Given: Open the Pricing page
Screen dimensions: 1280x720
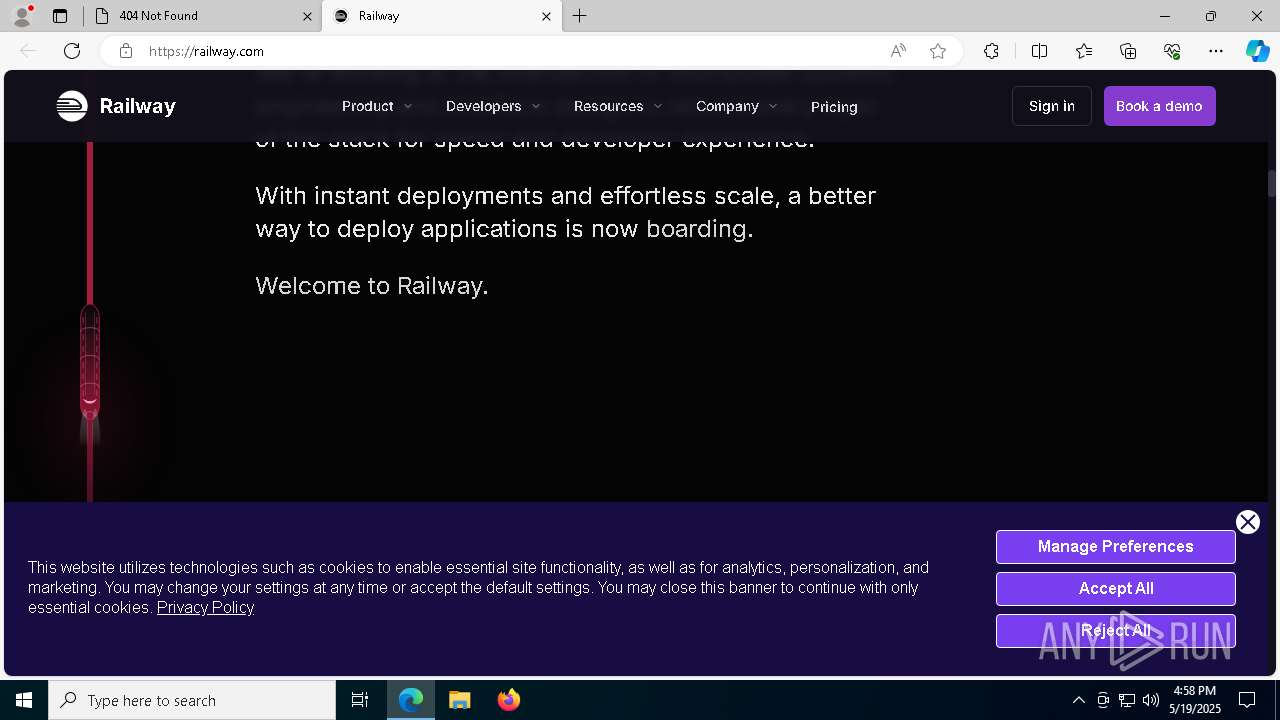Looking at the screenshot, I should click(x=834, y=107).
